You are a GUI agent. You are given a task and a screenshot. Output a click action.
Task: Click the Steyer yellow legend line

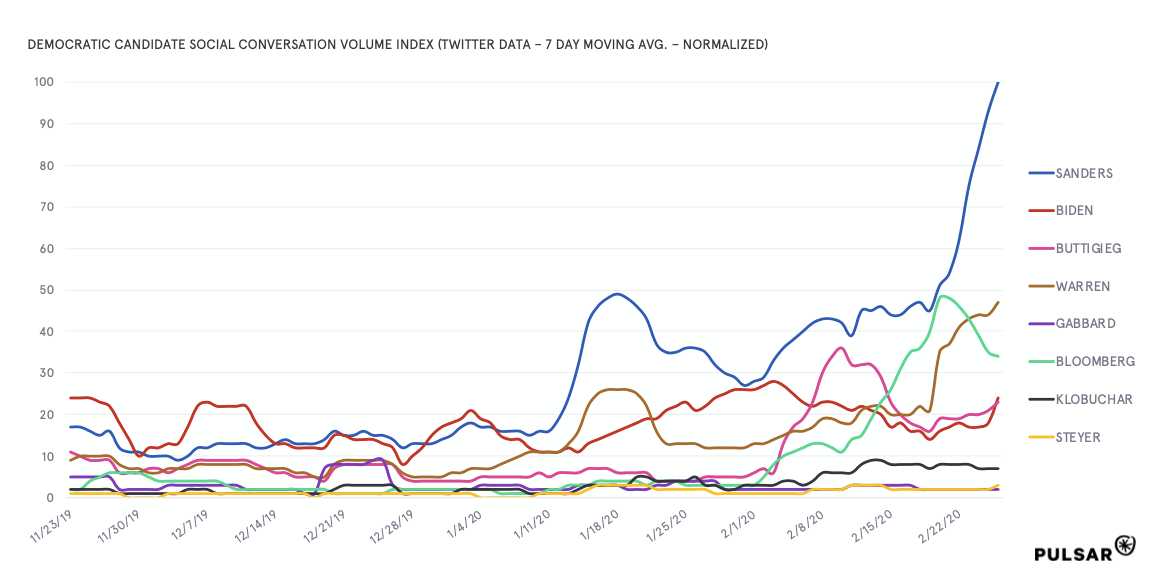1041,437
